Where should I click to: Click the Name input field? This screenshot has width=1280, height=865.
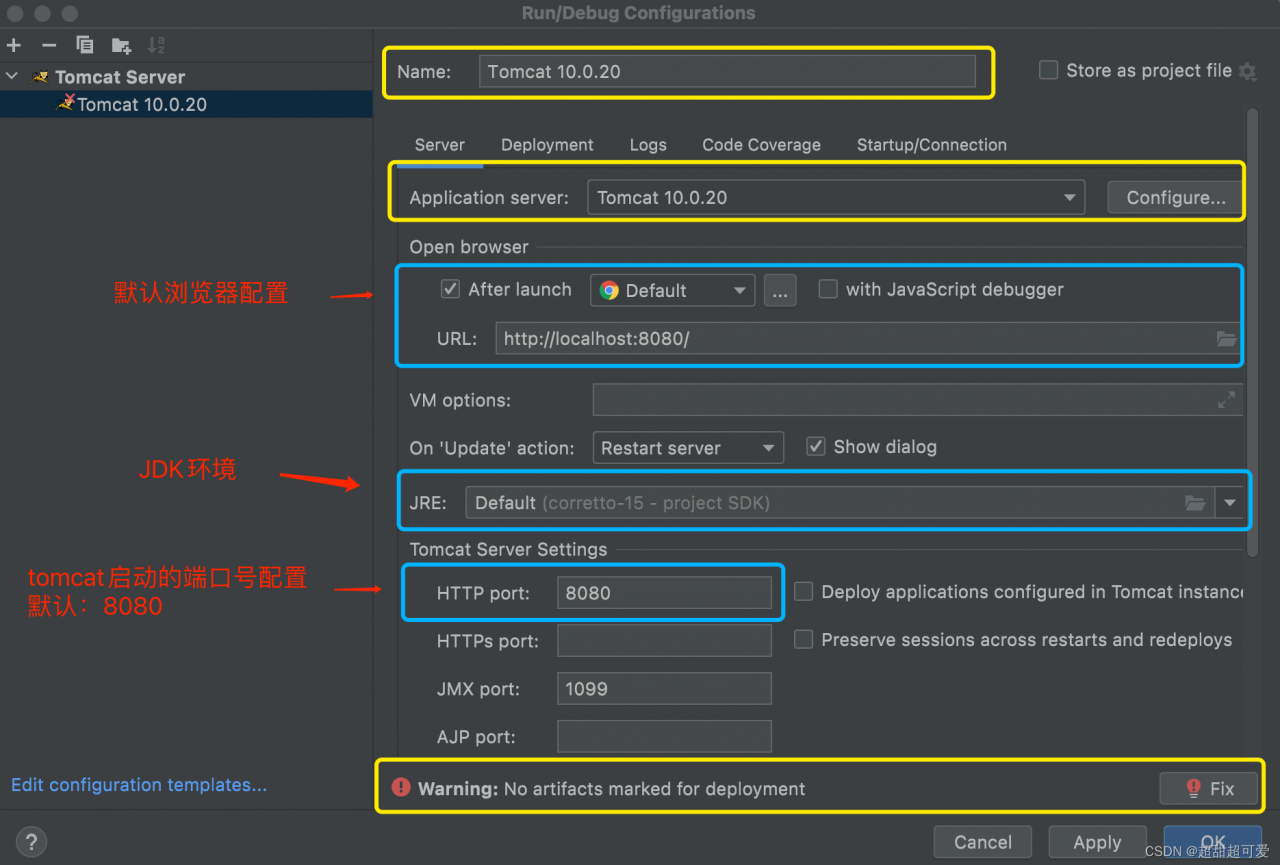pos(727,71)
